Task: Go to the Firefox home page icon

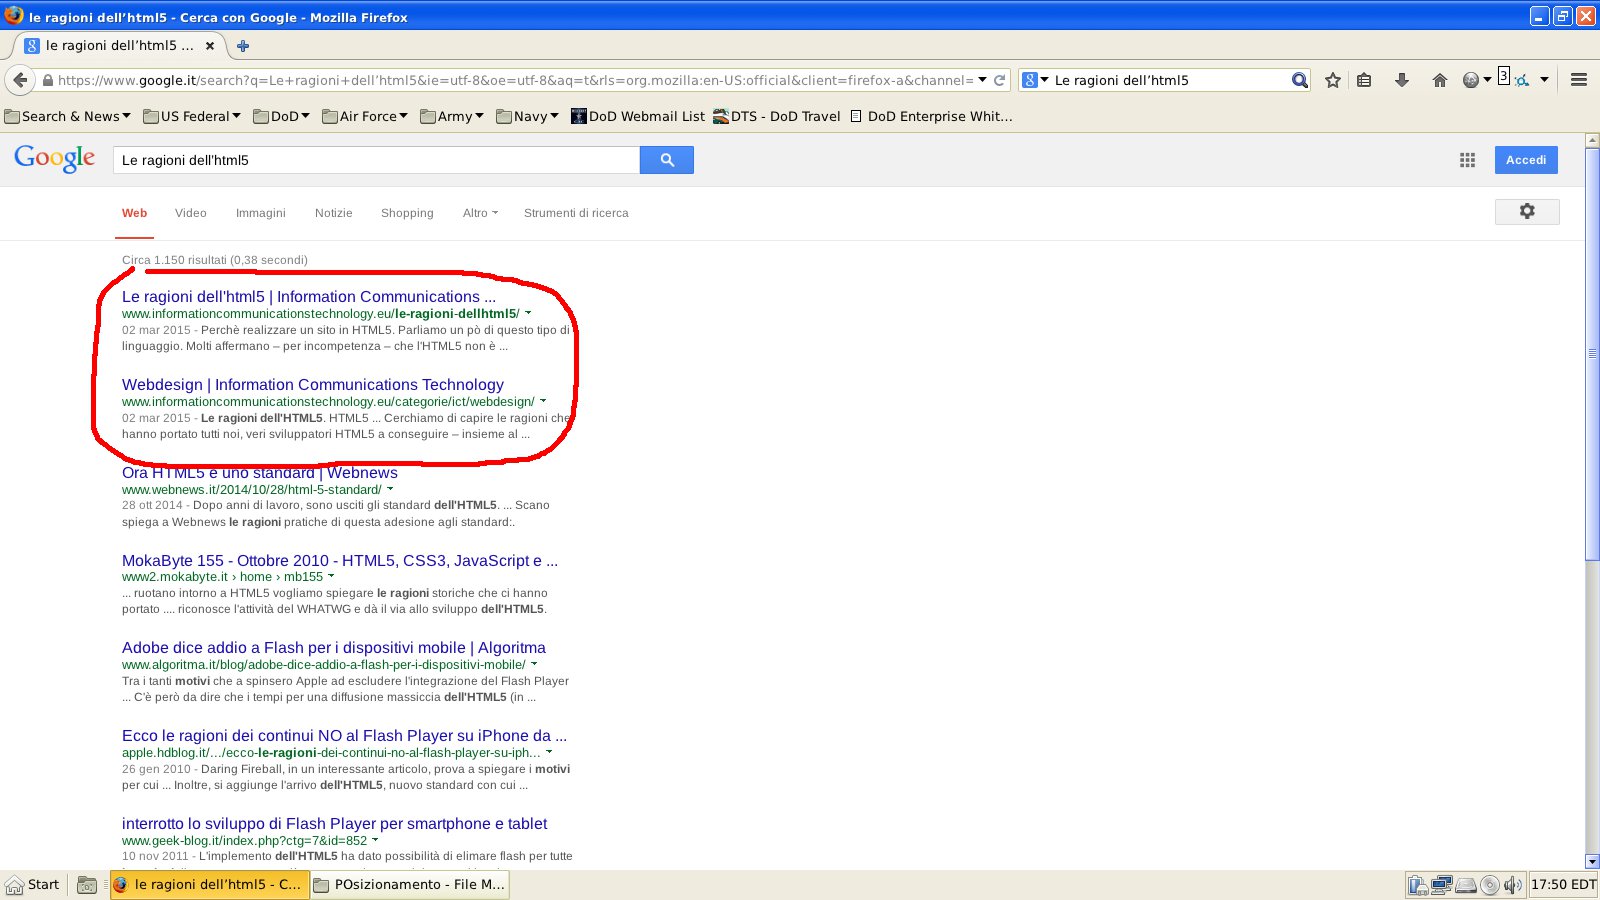Action: (x=1440, y=80)
